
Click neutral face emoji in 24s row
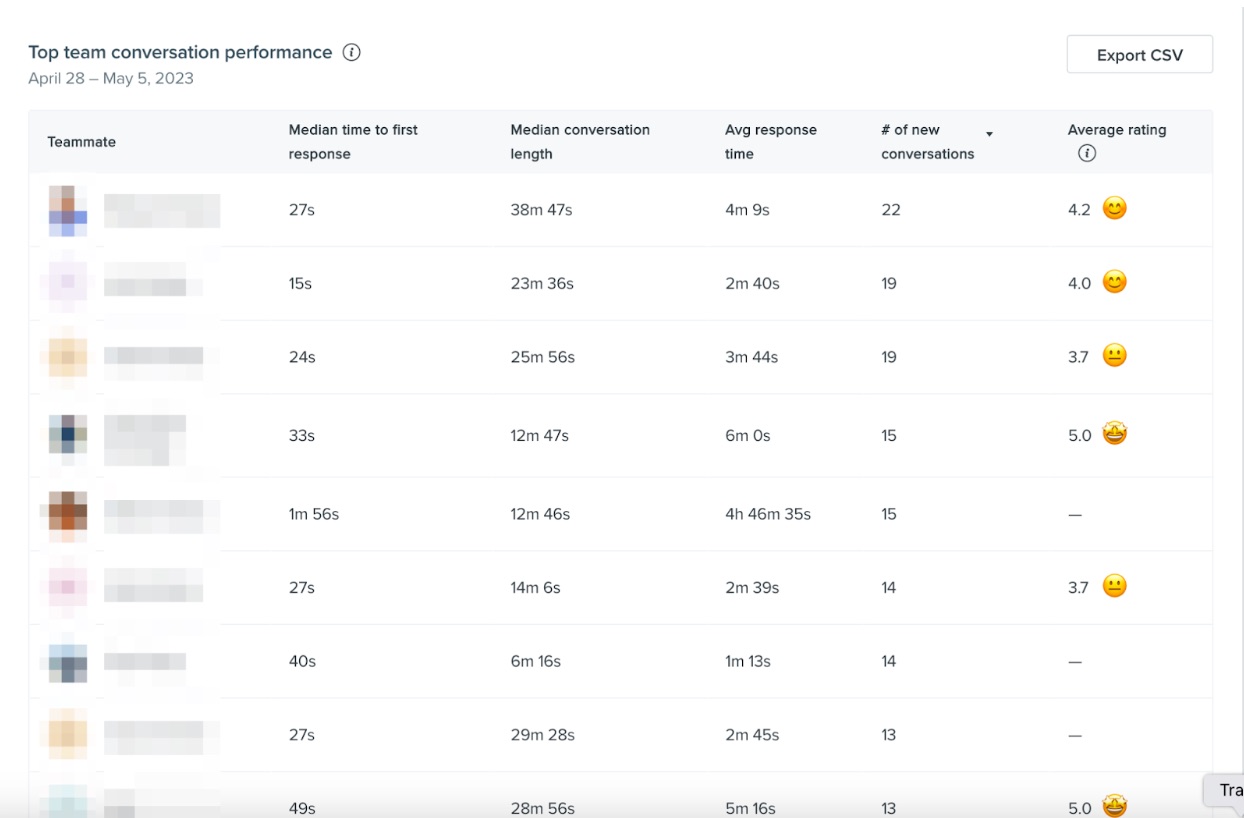point(1114,356)
